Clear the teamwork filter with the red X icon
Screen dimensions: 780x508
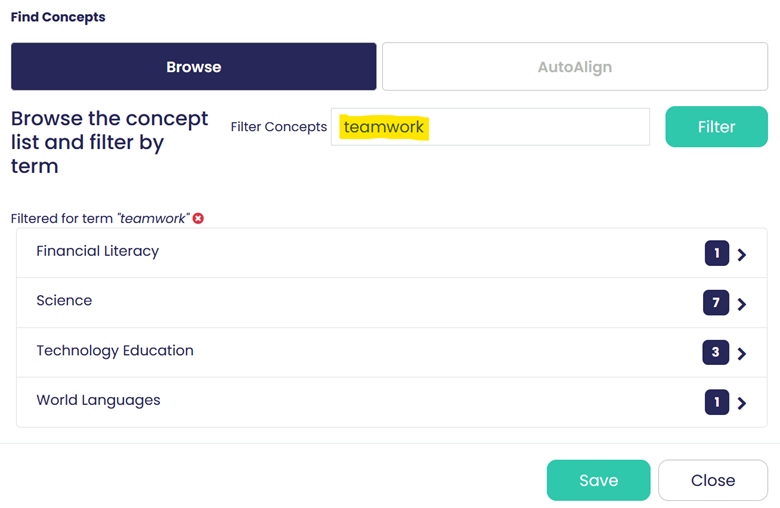(198, 218)
